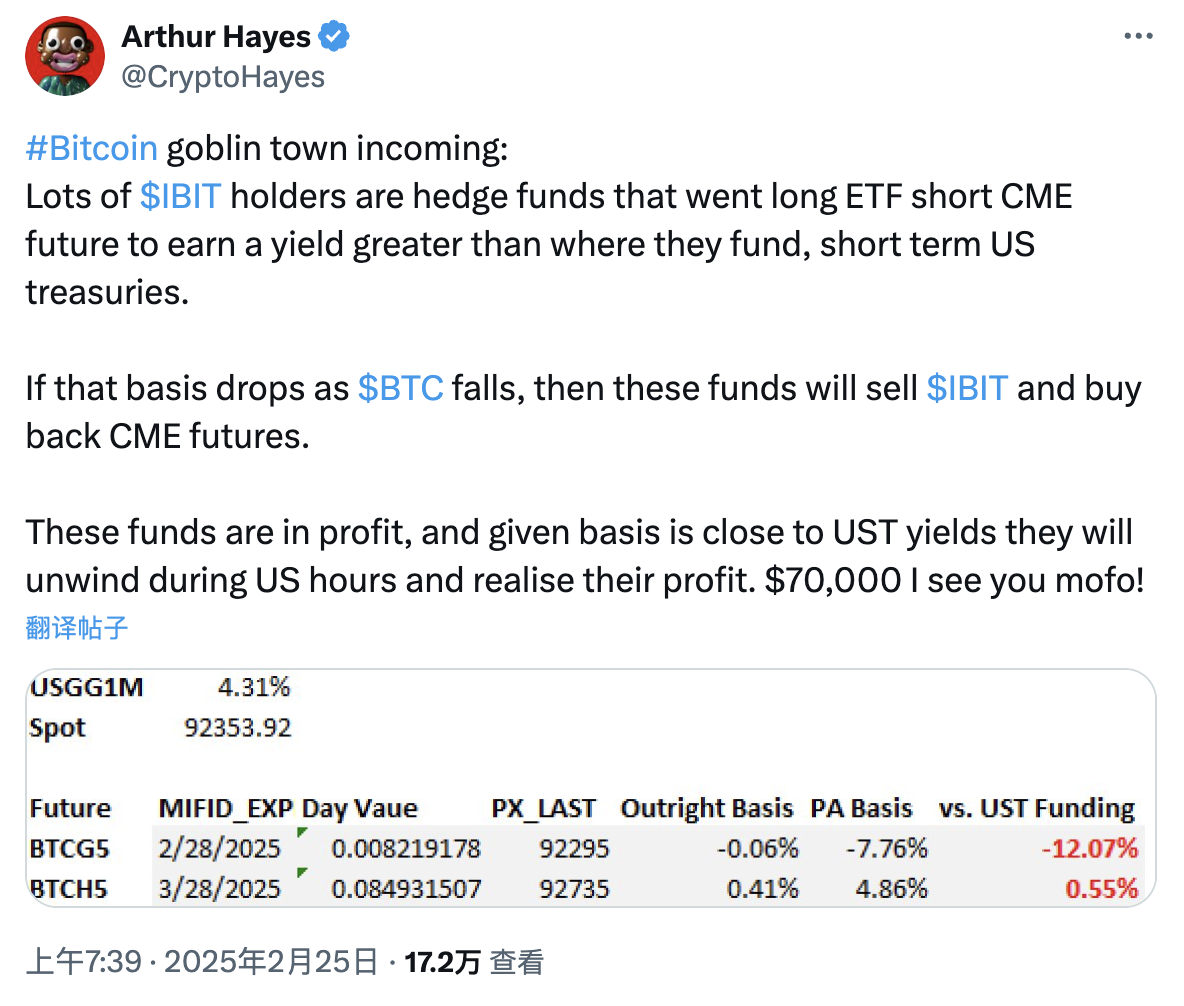Click Arthur Hayes' verified blue badge
Screen dimensions: 1184x1006
334,35
